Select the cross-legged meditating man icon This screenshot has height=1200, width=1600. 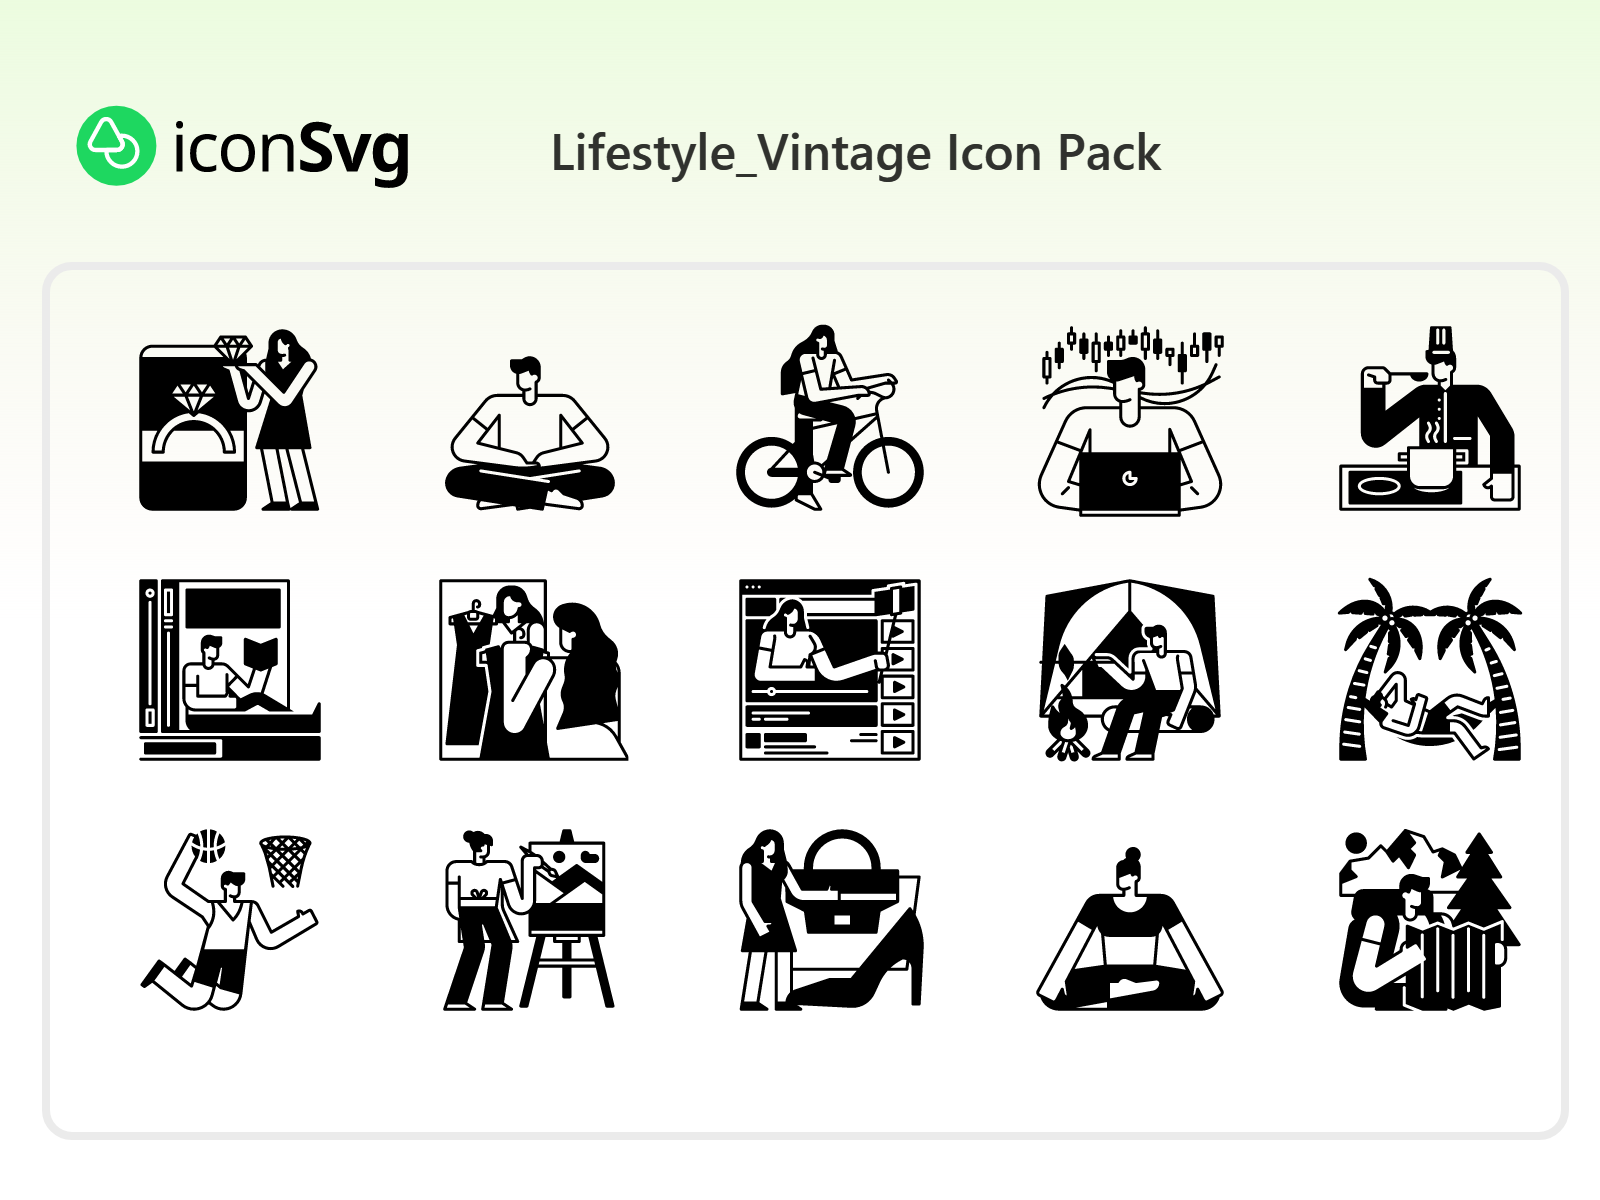[x=529, y=433]
